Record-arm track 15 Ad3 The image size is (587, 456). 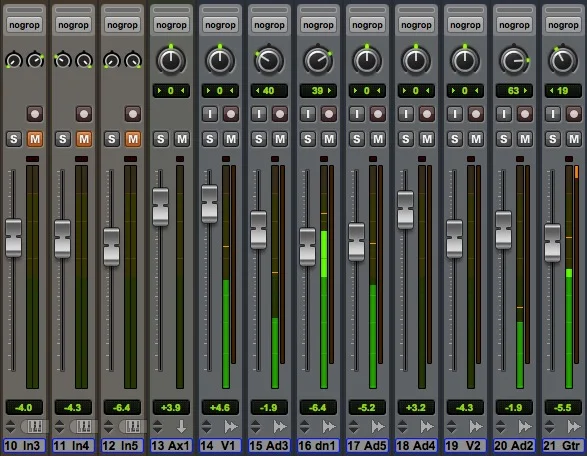[280, 114]
